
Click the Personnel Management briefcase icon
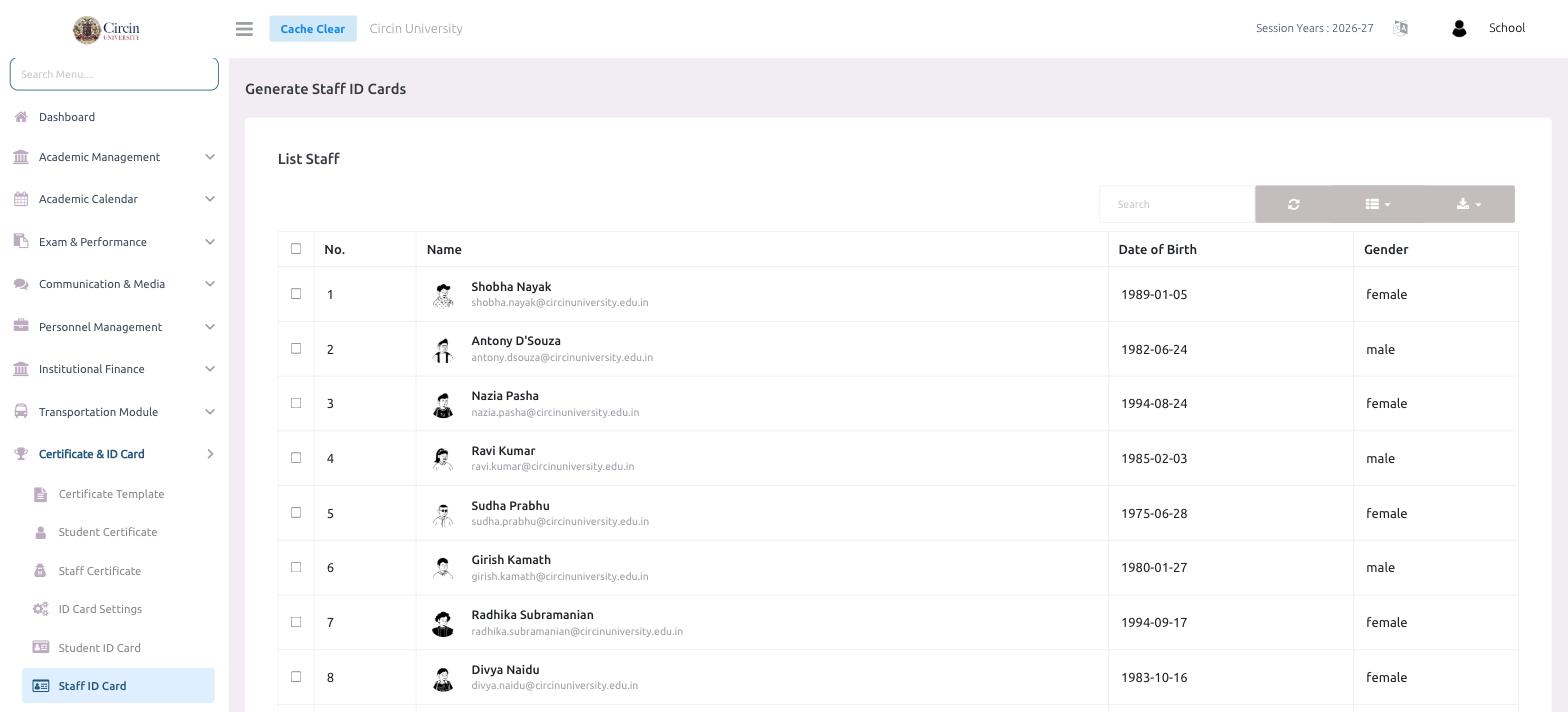click(21, 326)
